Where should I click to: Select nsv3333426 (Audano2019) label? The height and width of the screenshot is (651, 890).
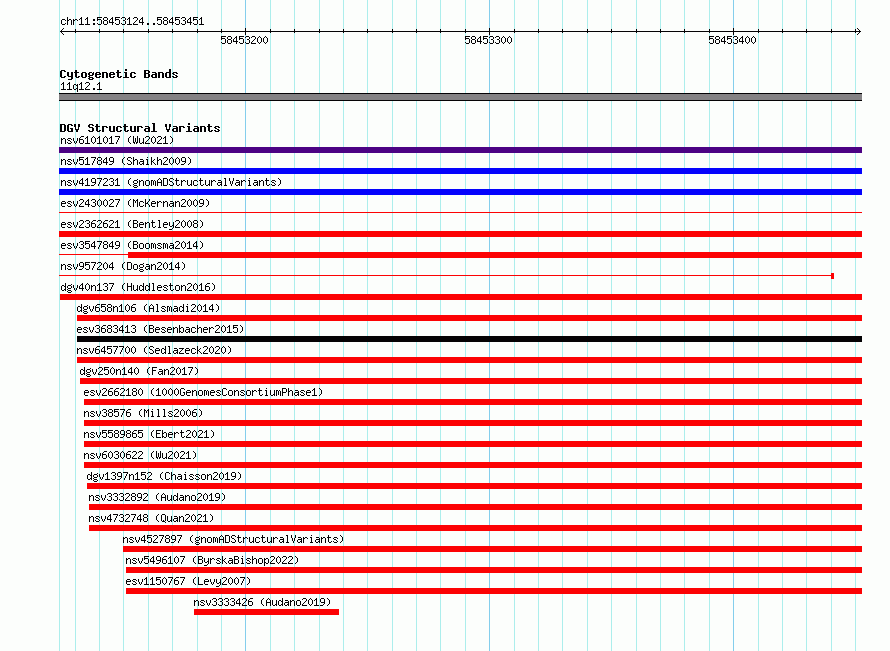[262, 602]
